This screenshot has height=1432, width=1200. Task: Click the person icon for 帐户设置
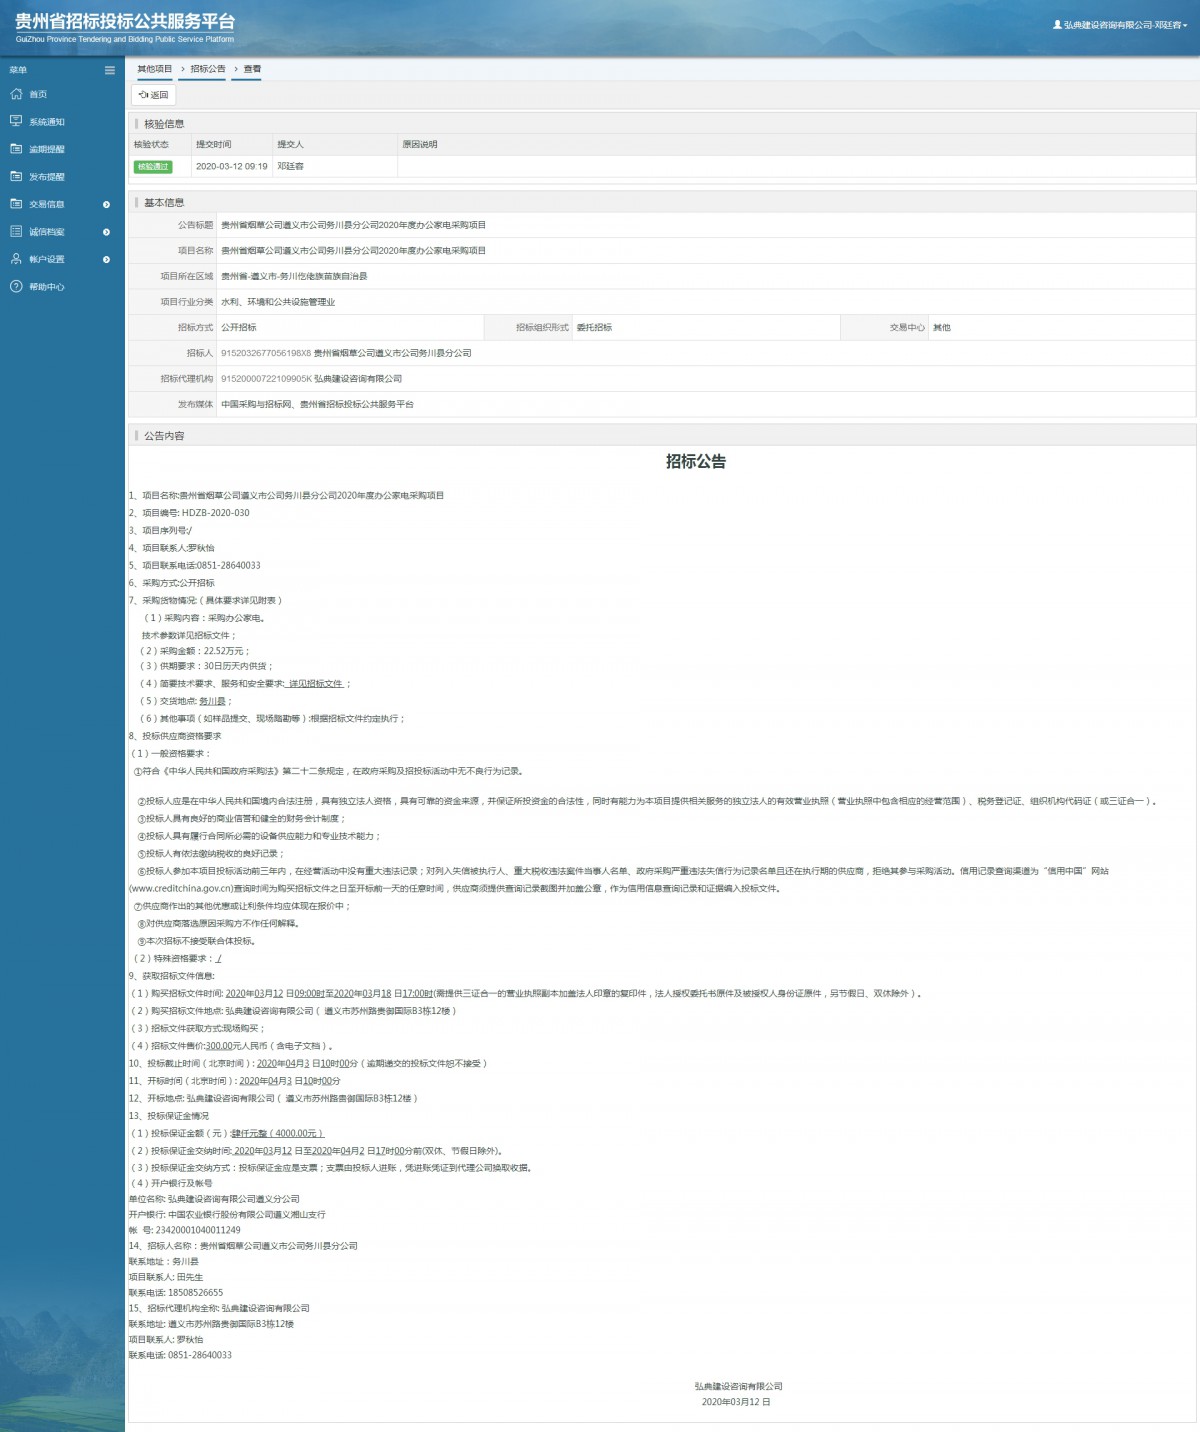point(16,259)
